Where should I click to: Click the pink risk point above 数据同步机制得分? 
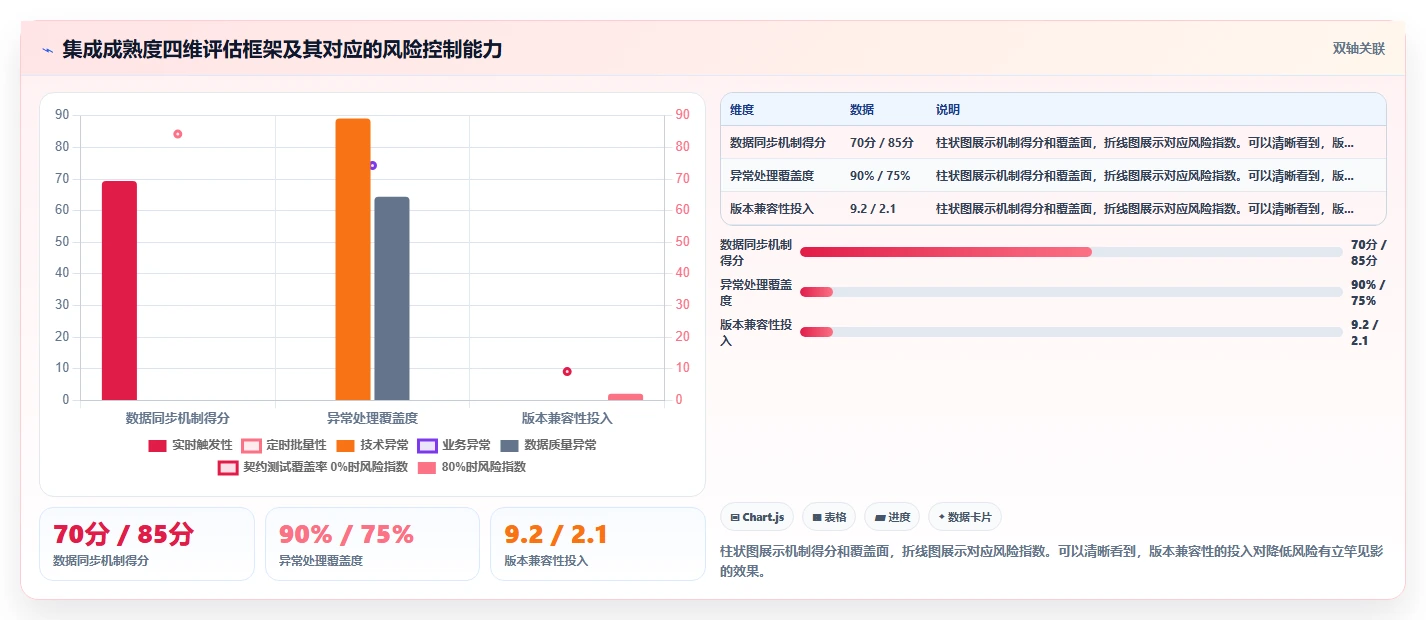pyautogui.click(x=178, y=134)
